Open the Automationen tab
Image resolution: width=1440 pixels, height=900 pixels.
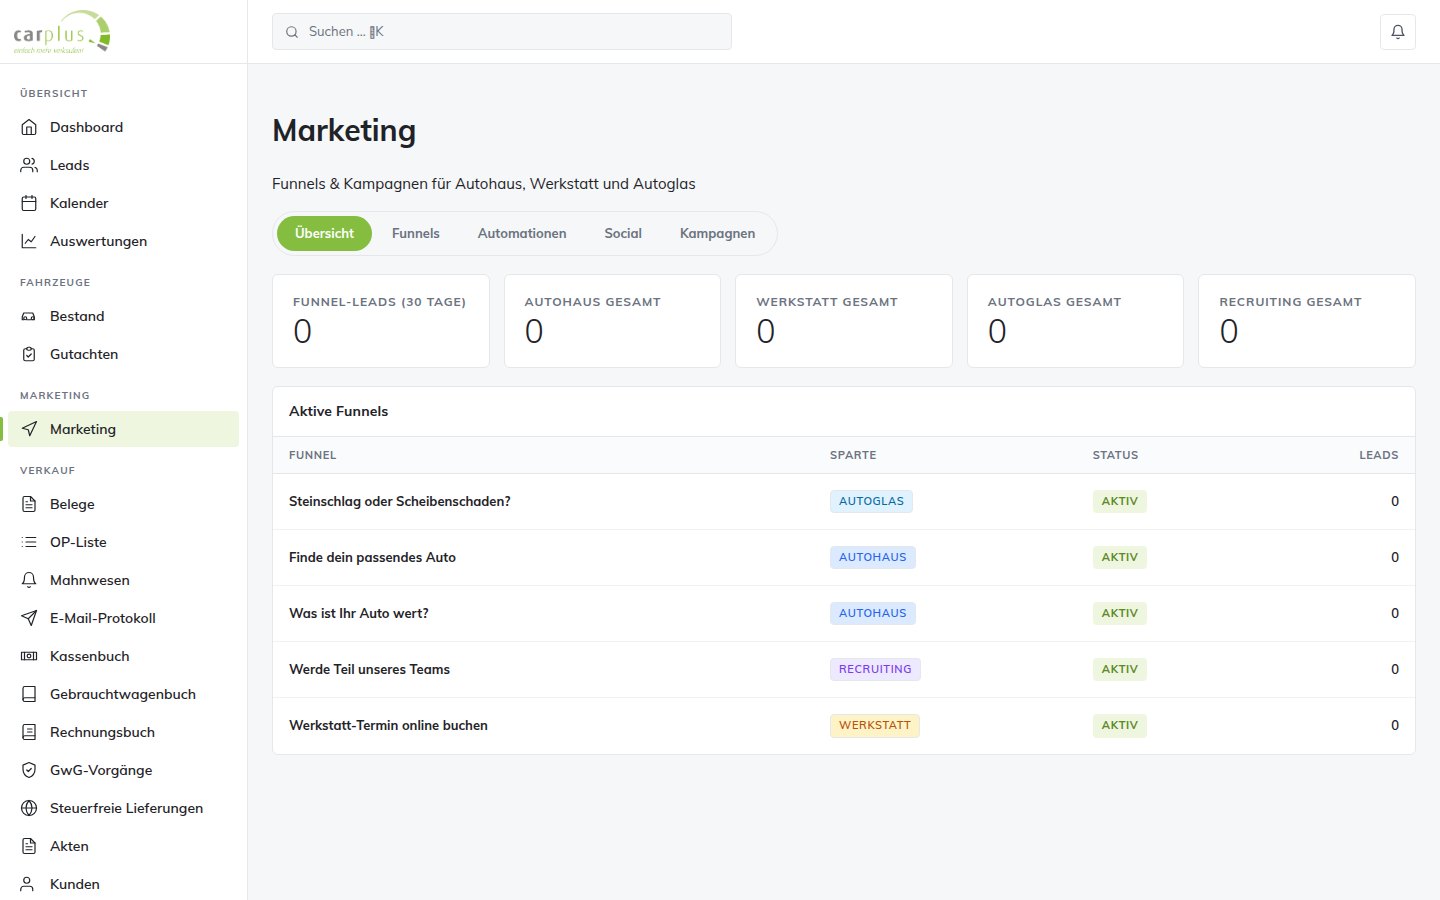pyautogui.click(x=522, y=233)
